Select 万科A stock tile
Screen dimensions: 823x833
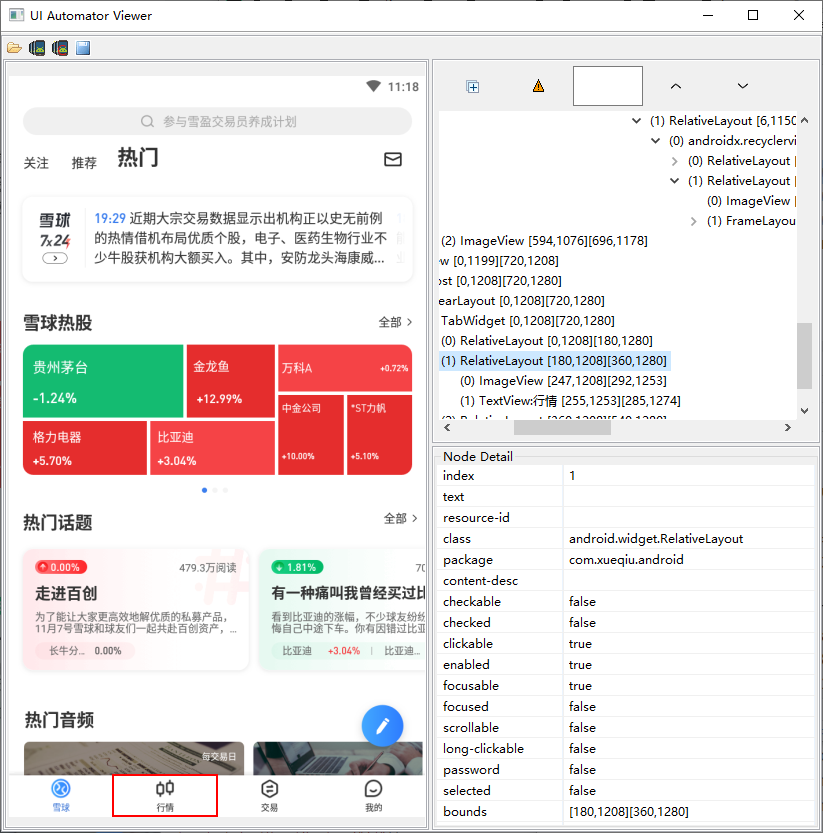pos(345,368)
